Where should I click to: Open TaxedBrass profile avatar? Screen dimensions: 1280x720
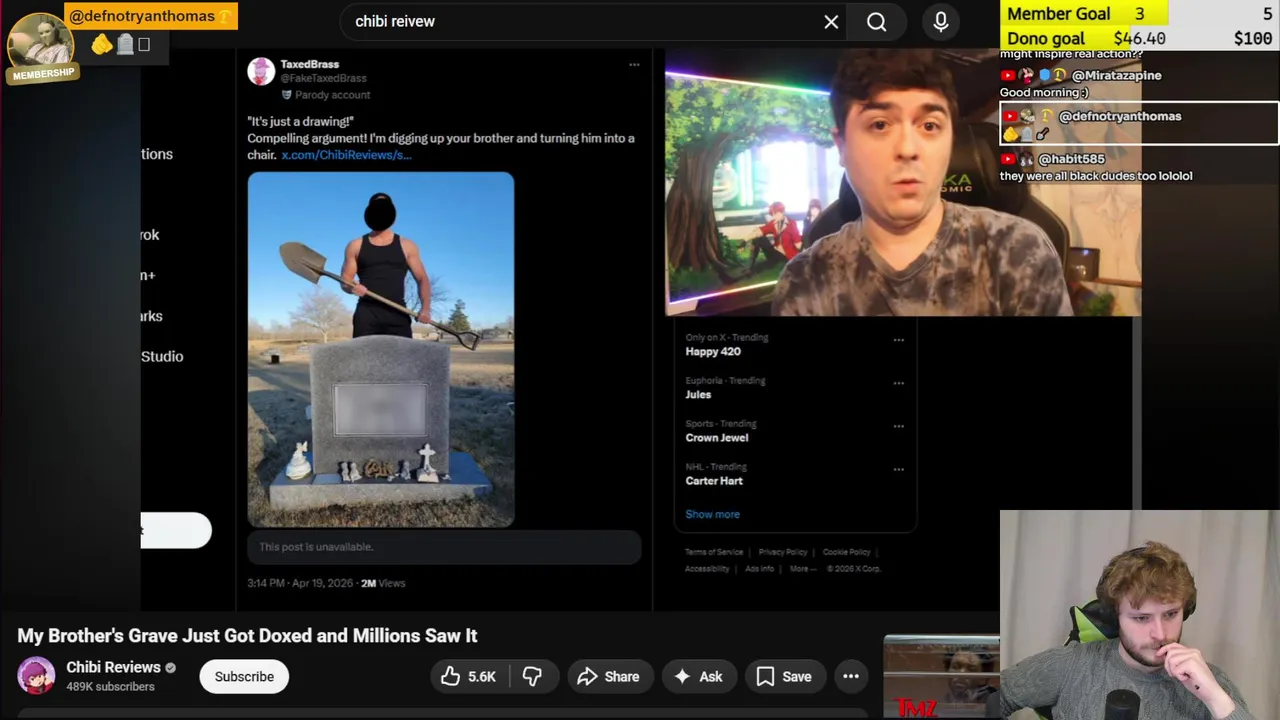pos(261,71)
